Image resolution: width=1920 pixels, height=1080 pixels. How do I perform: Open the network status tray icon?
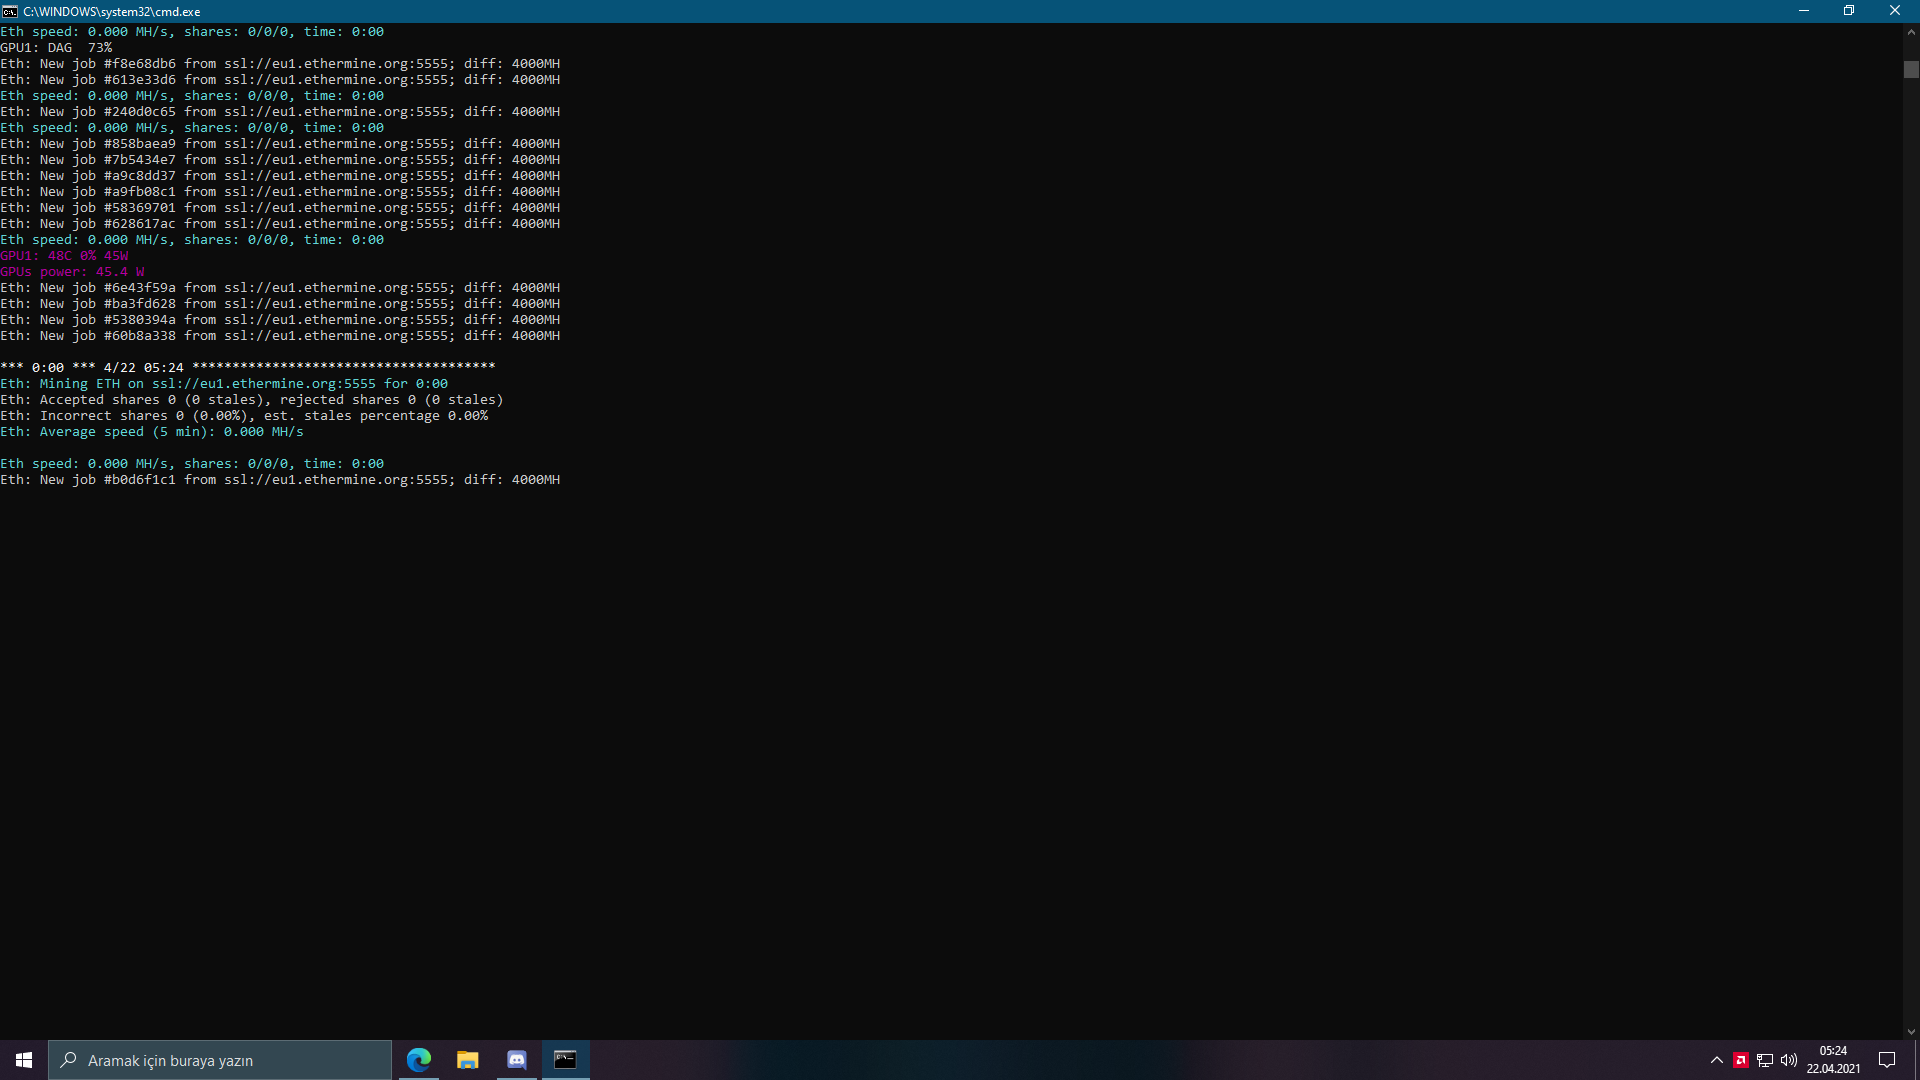point(1765,1060)
